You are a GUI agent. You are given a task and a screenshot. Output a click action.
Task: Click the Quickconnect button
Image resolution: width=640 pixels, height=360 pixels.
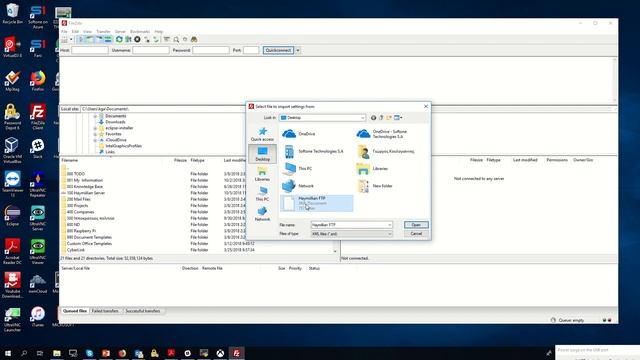pyautogui.click(x=278, y=50)
